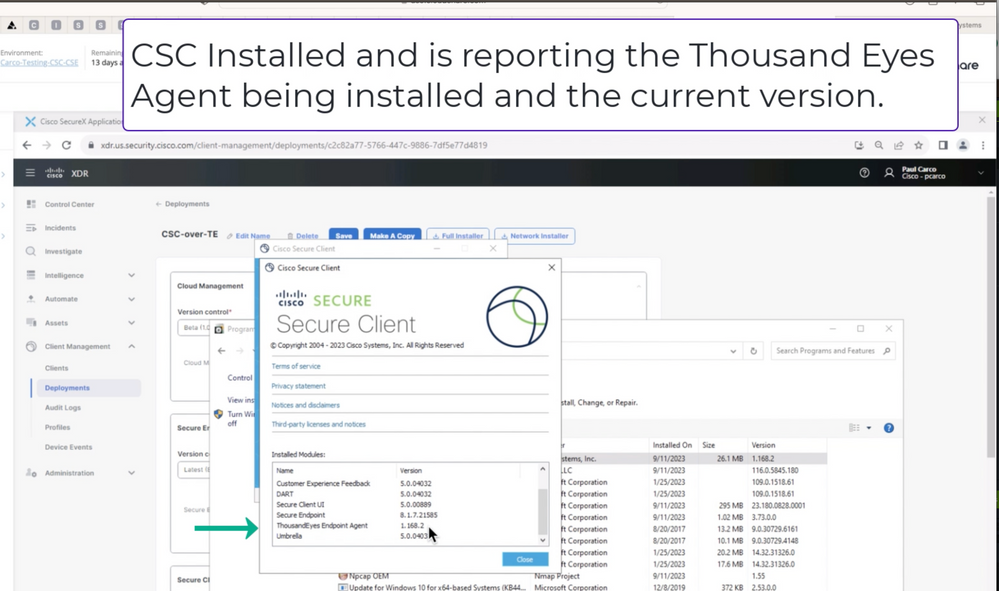Open the Chrome profile avatar icon

[x=963, y=145]
